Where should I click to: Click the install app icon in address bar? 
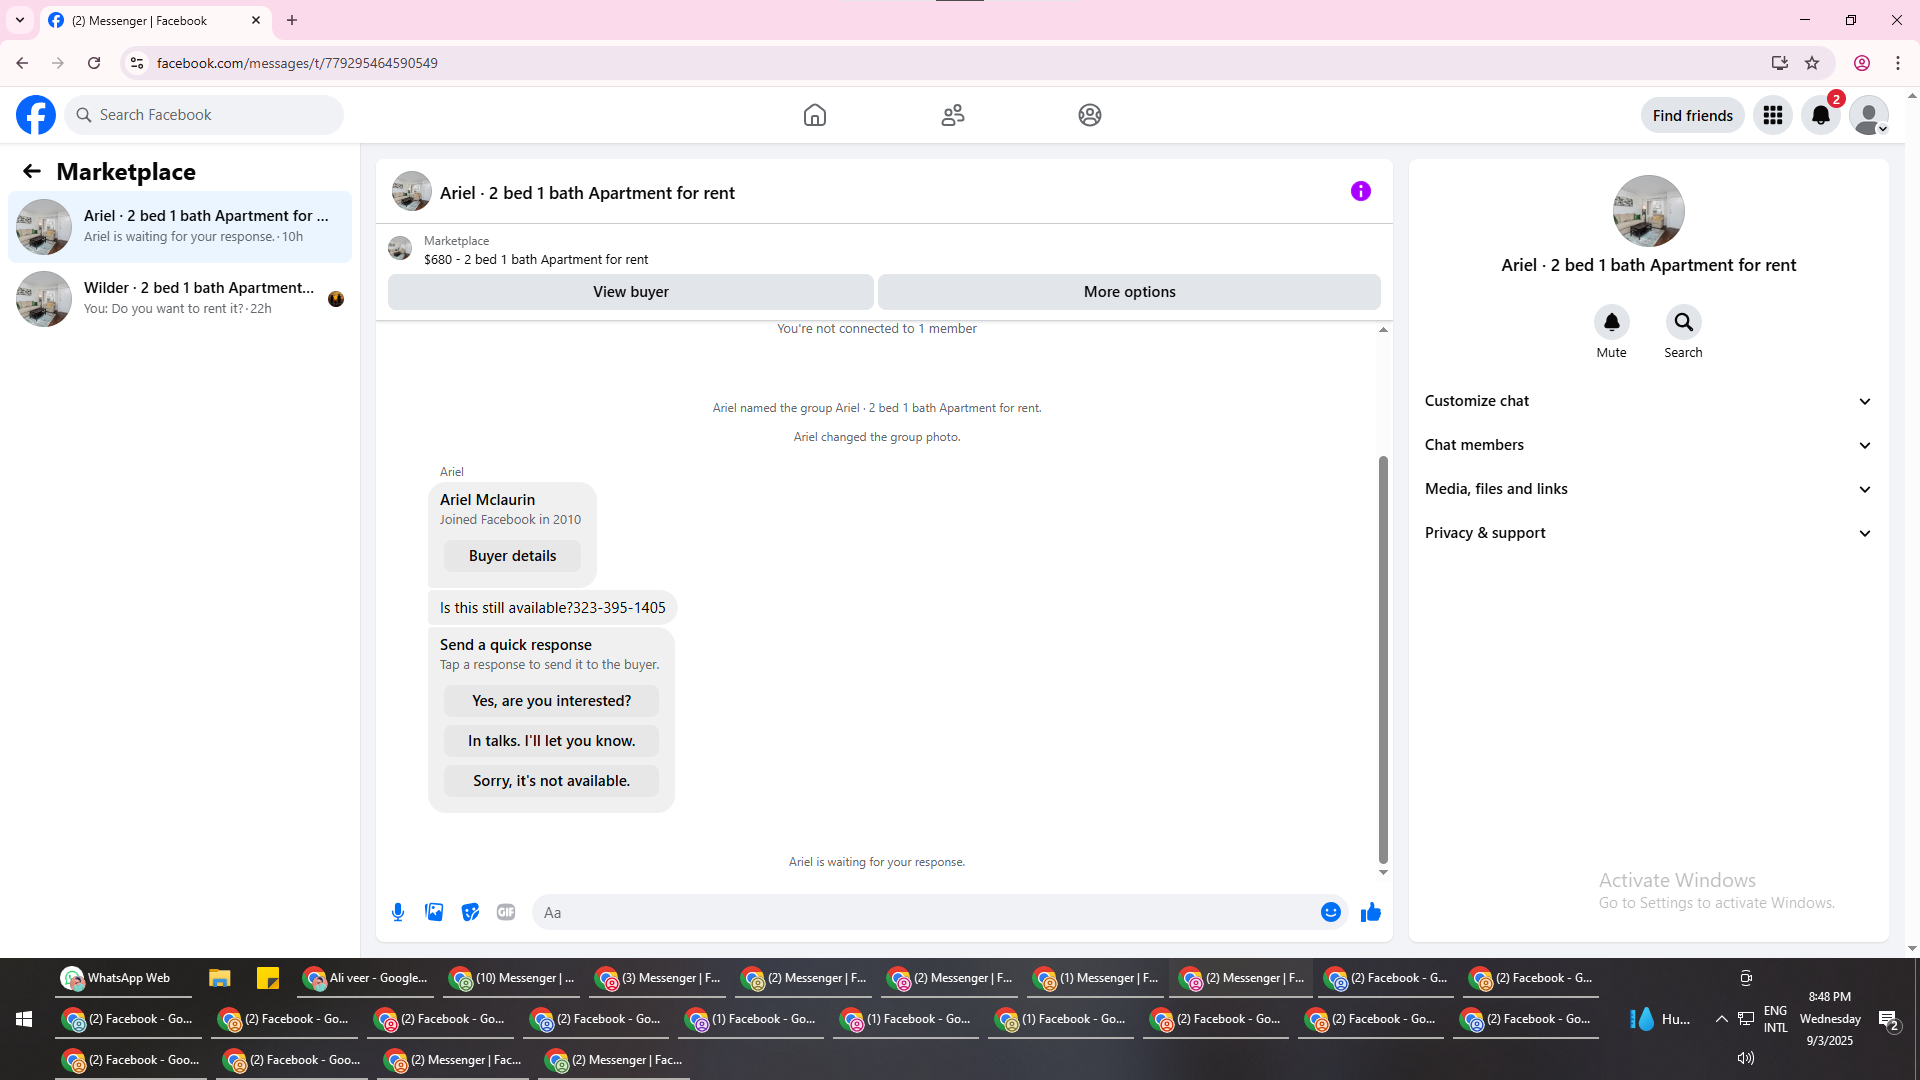pos(1780,63)
